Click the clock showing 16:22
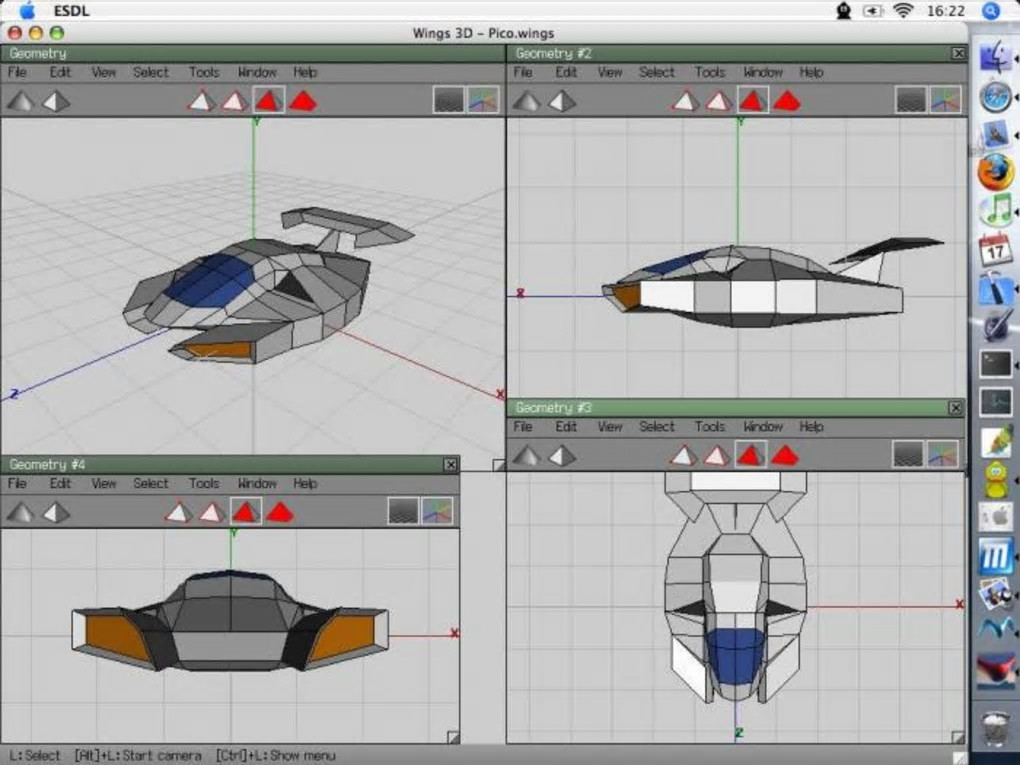Viewport: 1020px width, 765px height. [x=945, y=11]
